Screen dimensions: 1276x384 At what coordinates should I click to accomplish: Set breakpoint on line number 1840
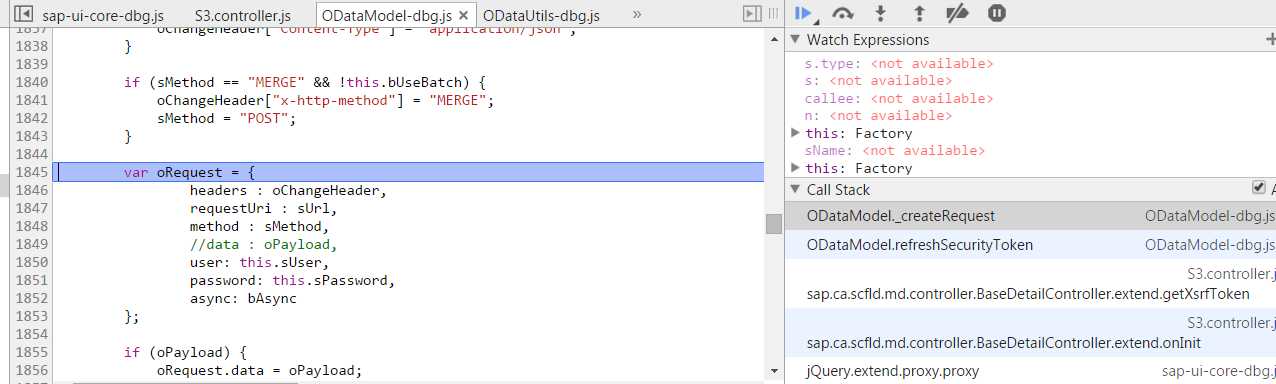click(31, 82)
